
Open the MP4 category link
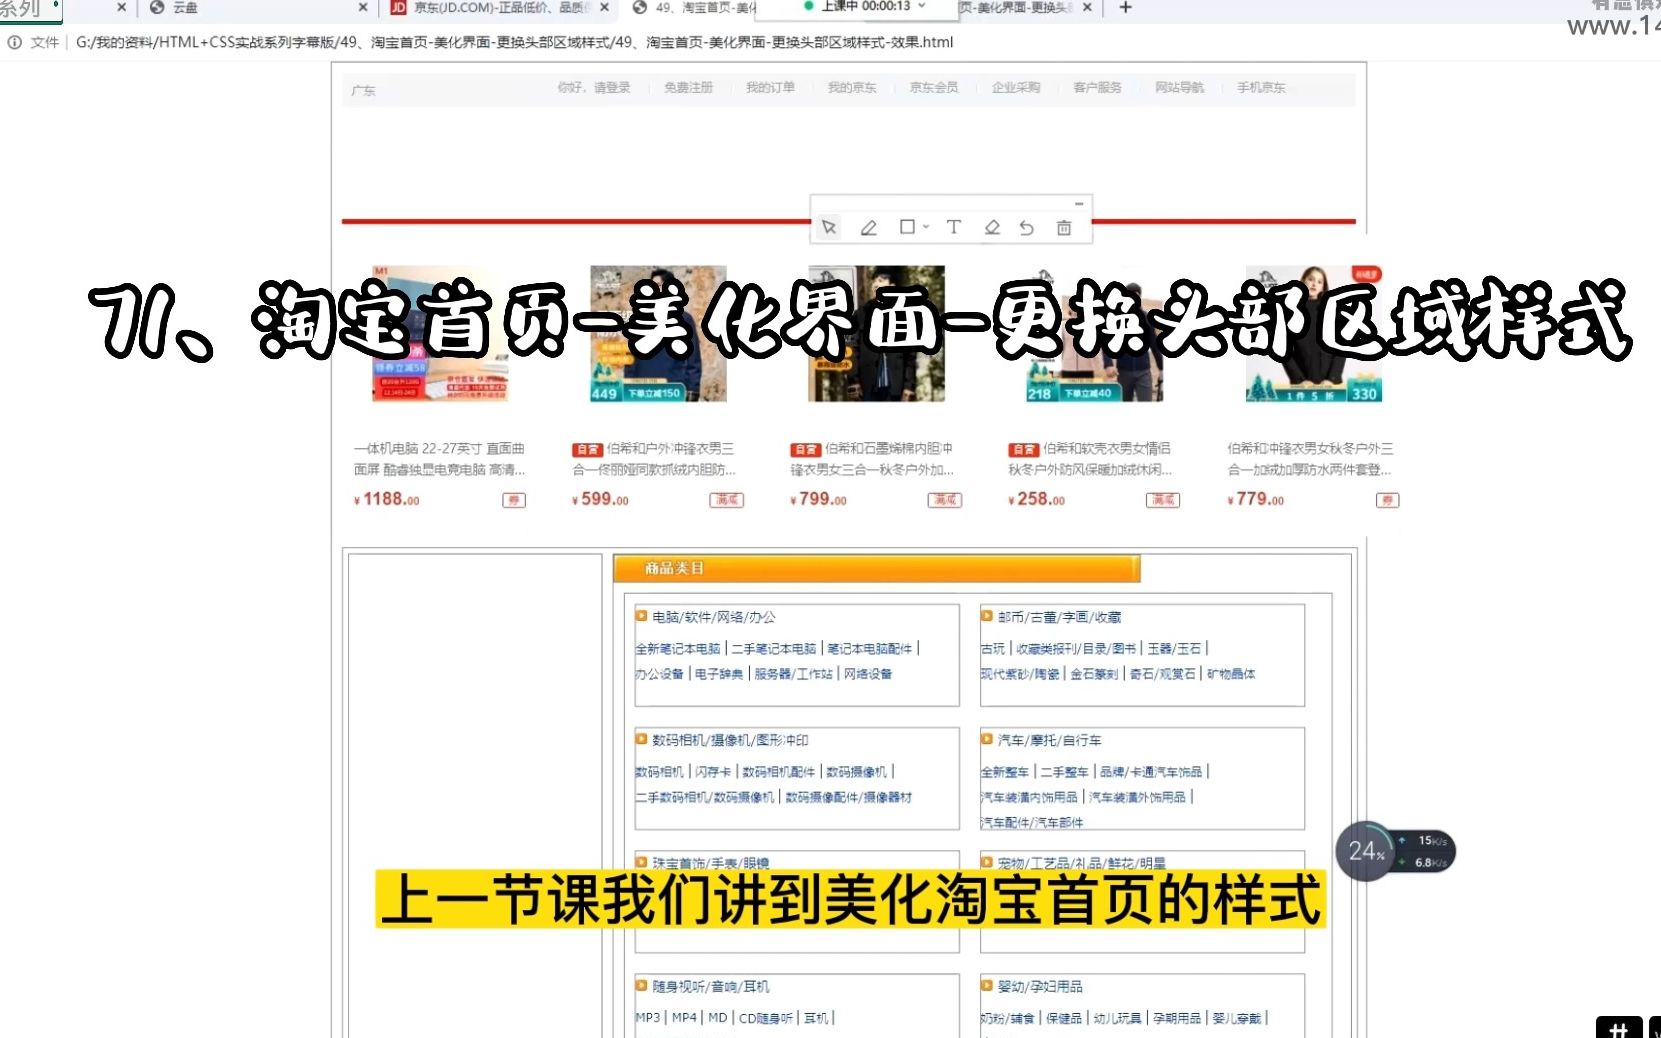(x=684, y=1018)
